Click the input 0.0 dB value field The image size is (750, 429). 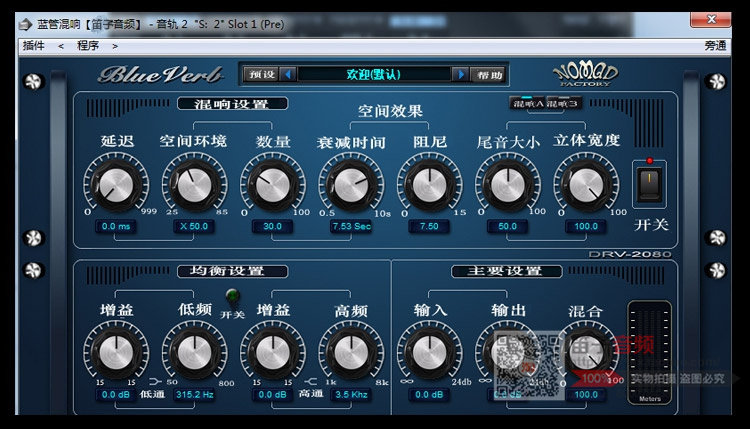pos(429,395)
